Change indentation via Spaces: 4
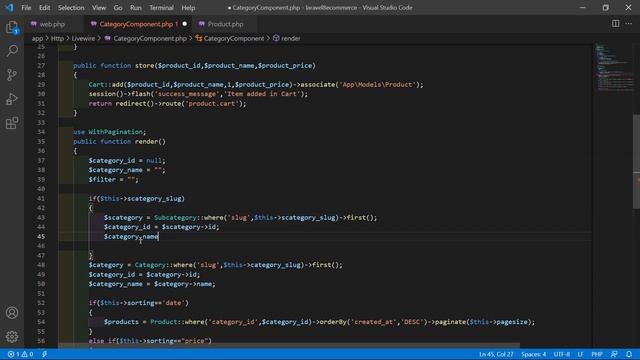 (x=533, y=354)
